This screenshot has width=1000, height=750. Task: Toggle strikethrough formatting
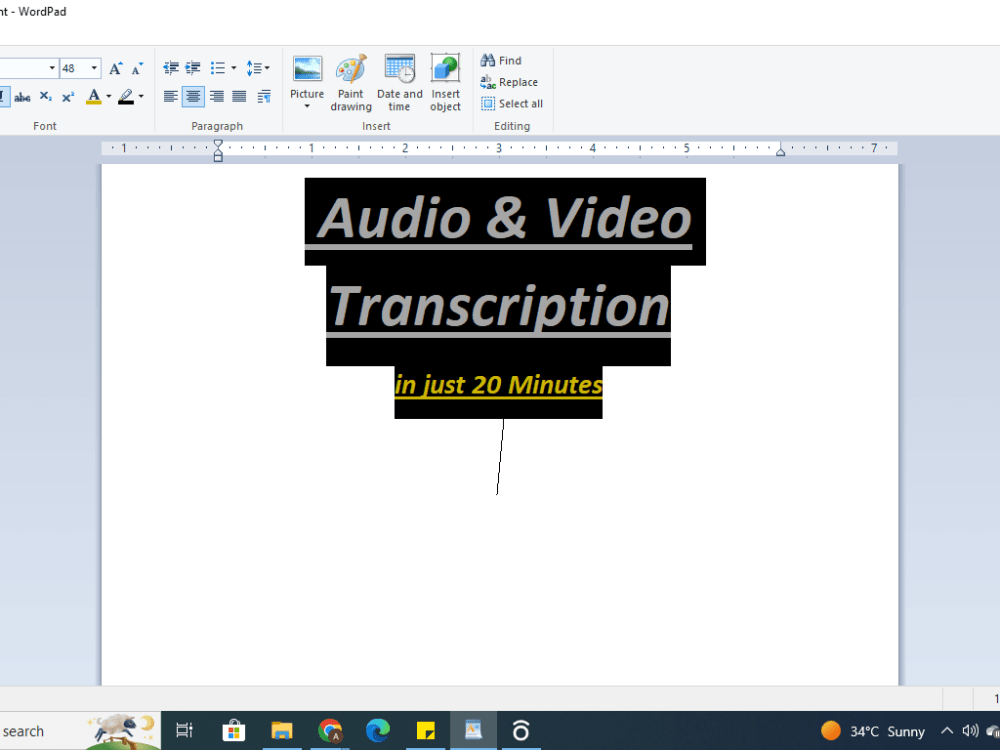pyautogui.click(x=21, y=96)
